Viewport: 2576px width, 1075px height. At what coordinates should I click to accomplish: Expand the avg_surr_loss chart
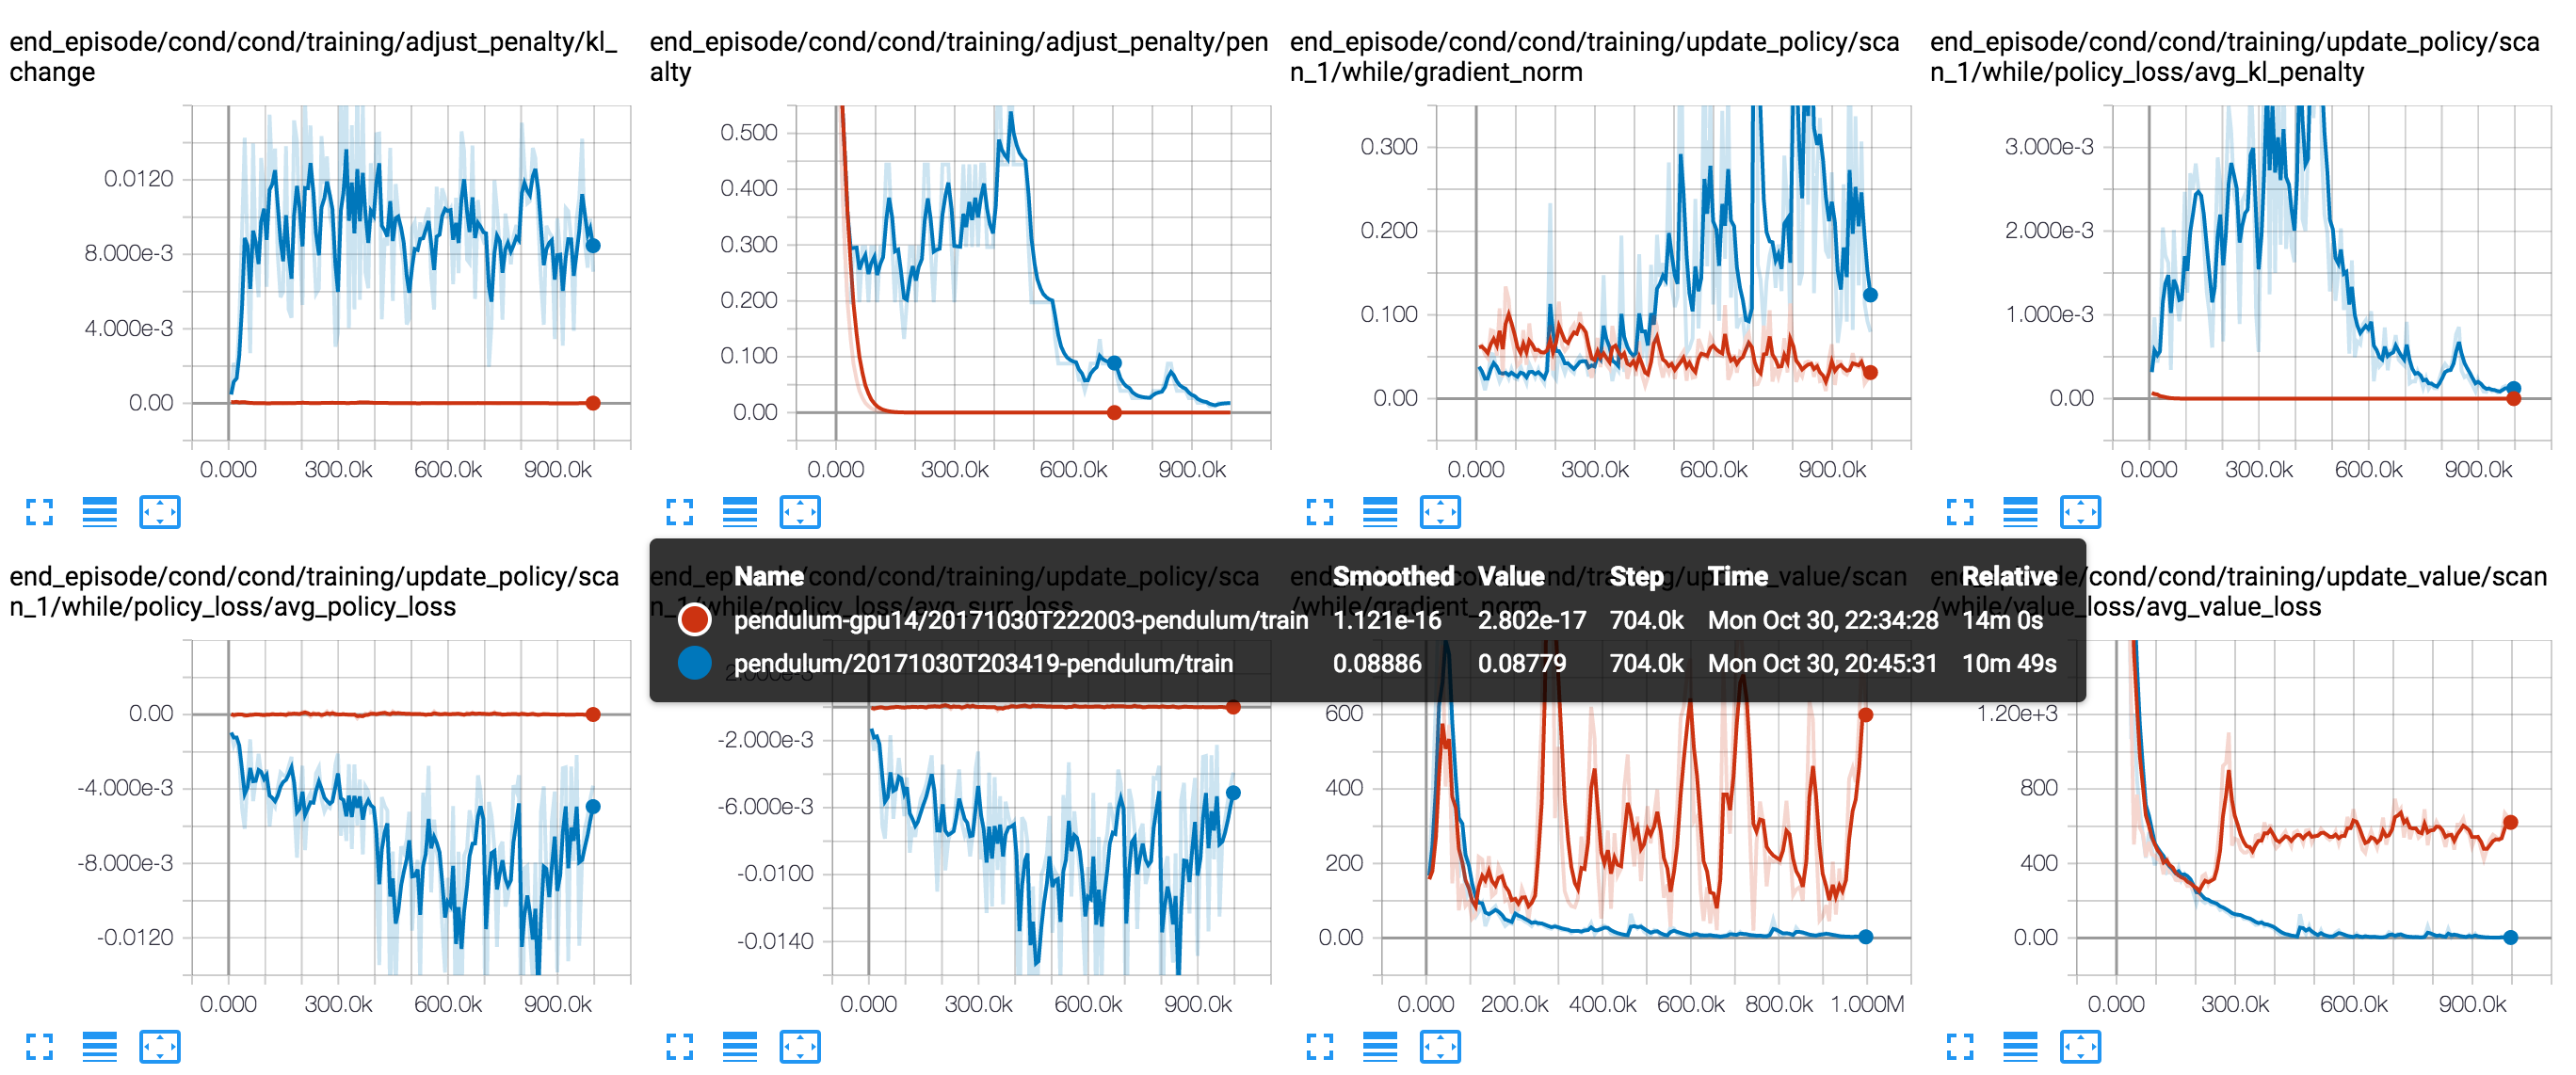pos(681,1048)
